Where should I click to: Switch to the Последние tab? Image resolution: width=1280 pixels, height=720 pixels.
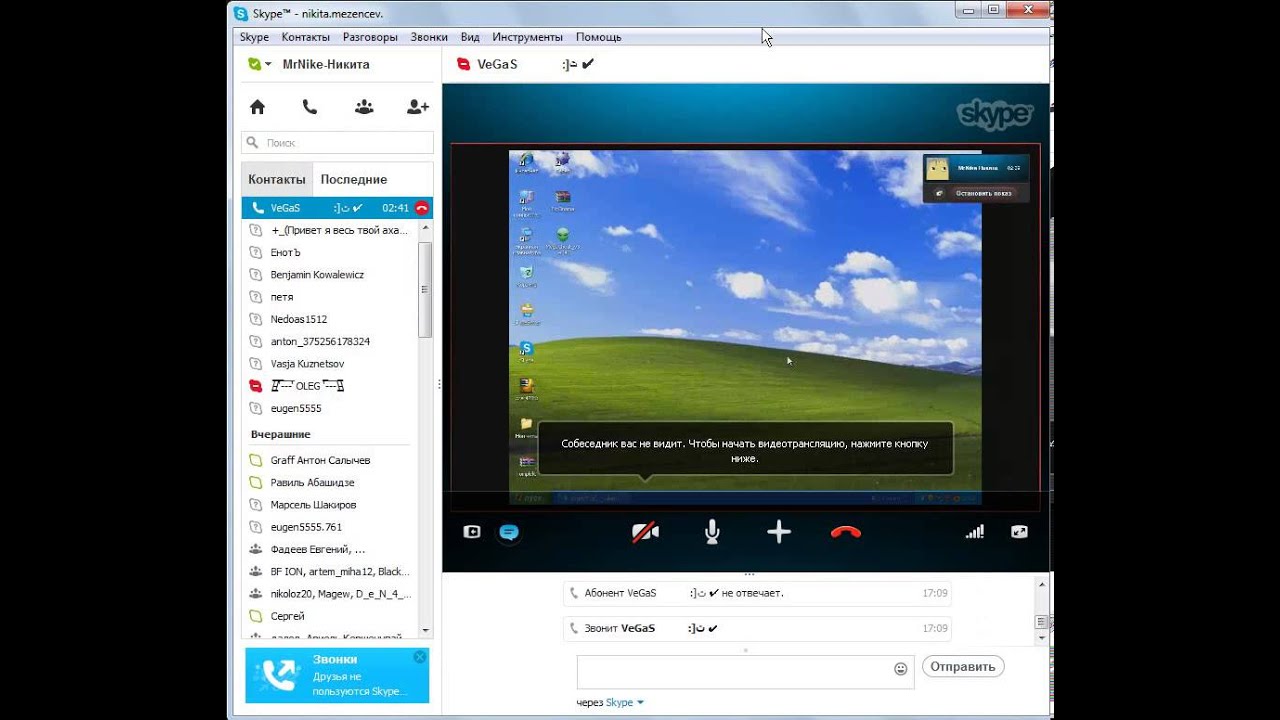tap(353, 179)
